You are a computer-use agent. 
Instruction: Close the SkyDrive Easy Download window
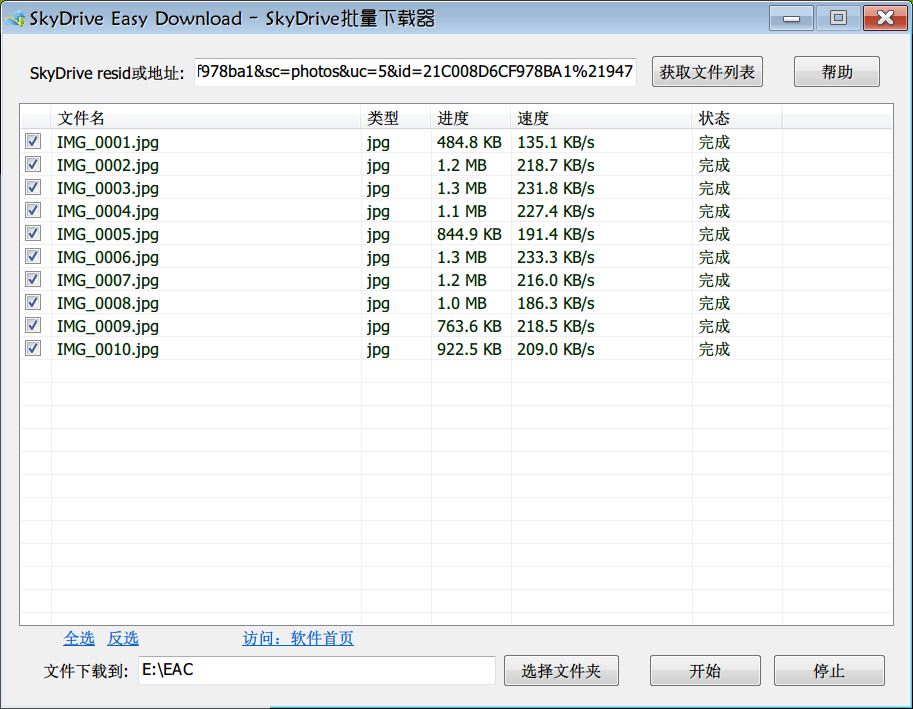tap(885, 18)
